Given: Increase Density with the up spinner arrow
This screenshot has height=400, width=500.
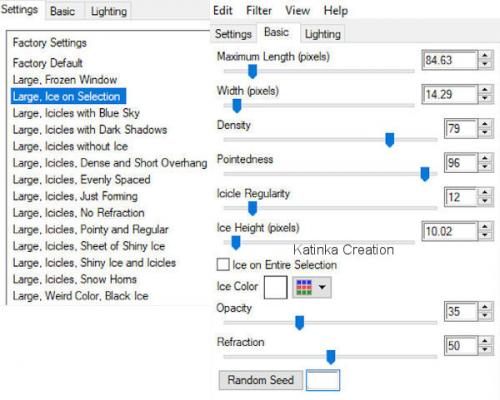Looking at the screenshot, I should (485, 124).
